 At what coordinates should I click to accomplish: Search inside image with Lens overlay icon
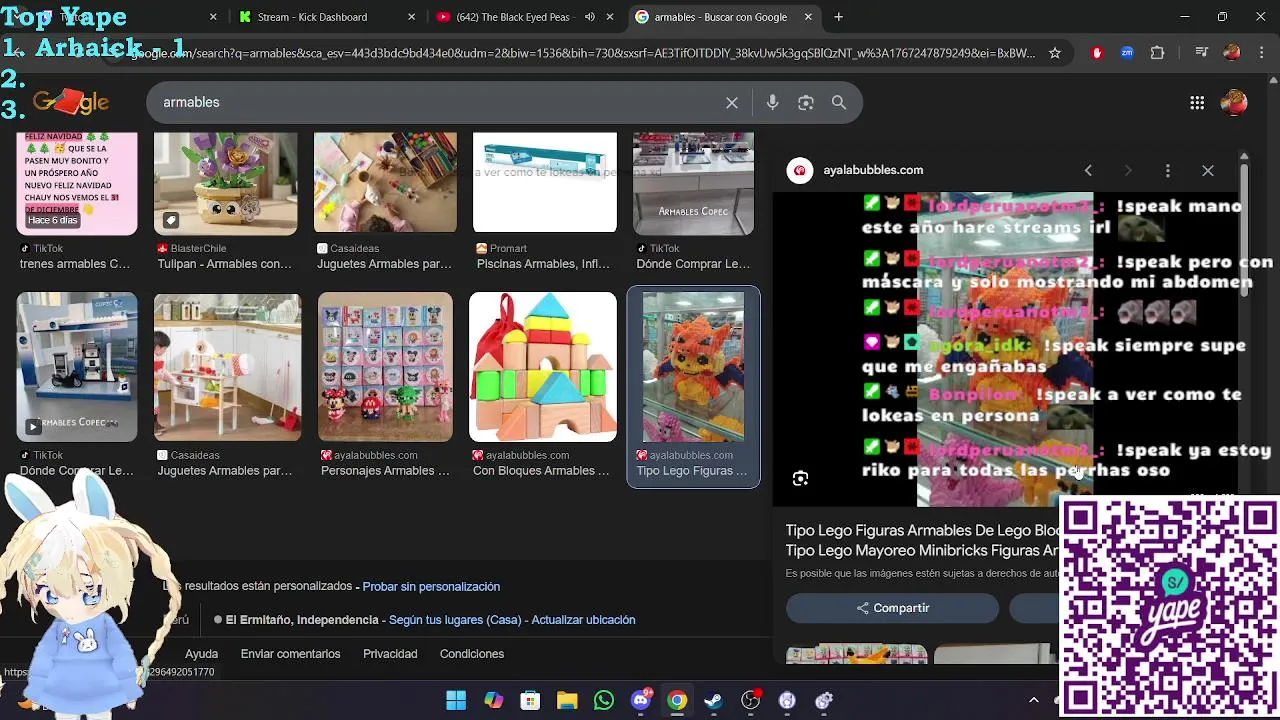(x=800, y=479)
